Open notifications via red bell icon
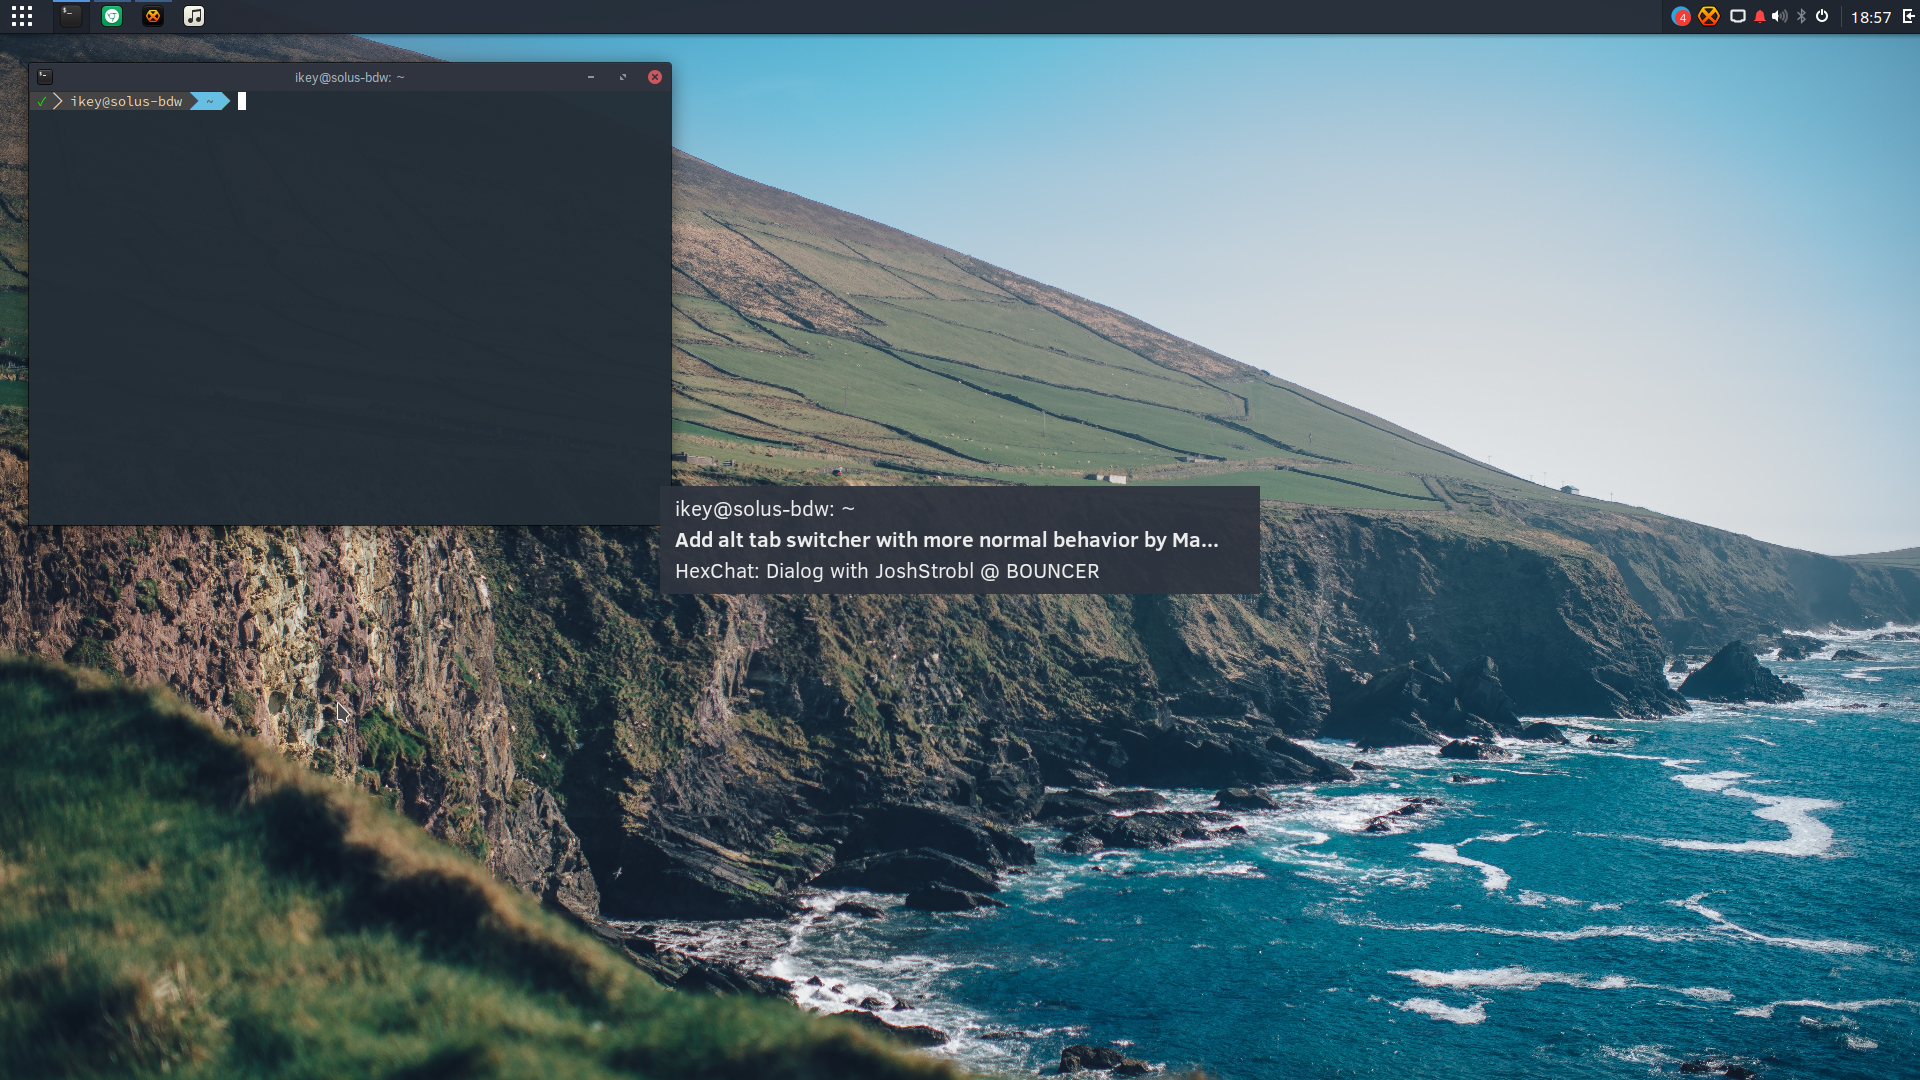Viewport: 1920px width, 1080px height. (x=1760, y=16)
